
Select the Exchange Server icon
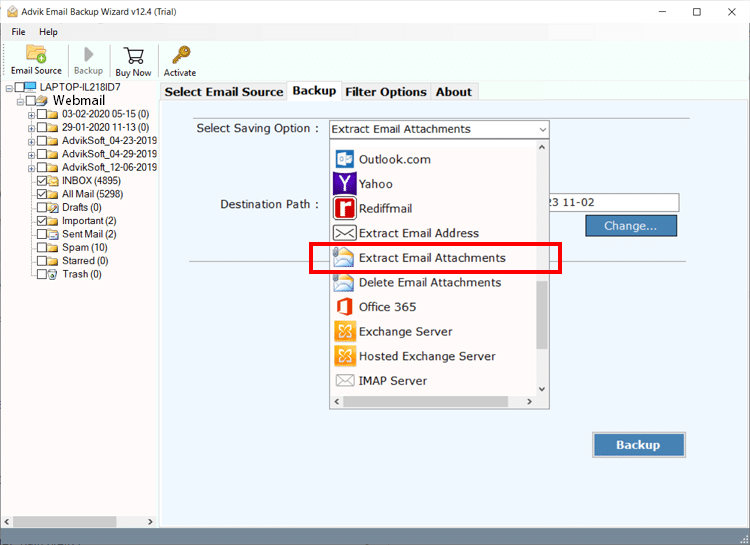(345, 331)
